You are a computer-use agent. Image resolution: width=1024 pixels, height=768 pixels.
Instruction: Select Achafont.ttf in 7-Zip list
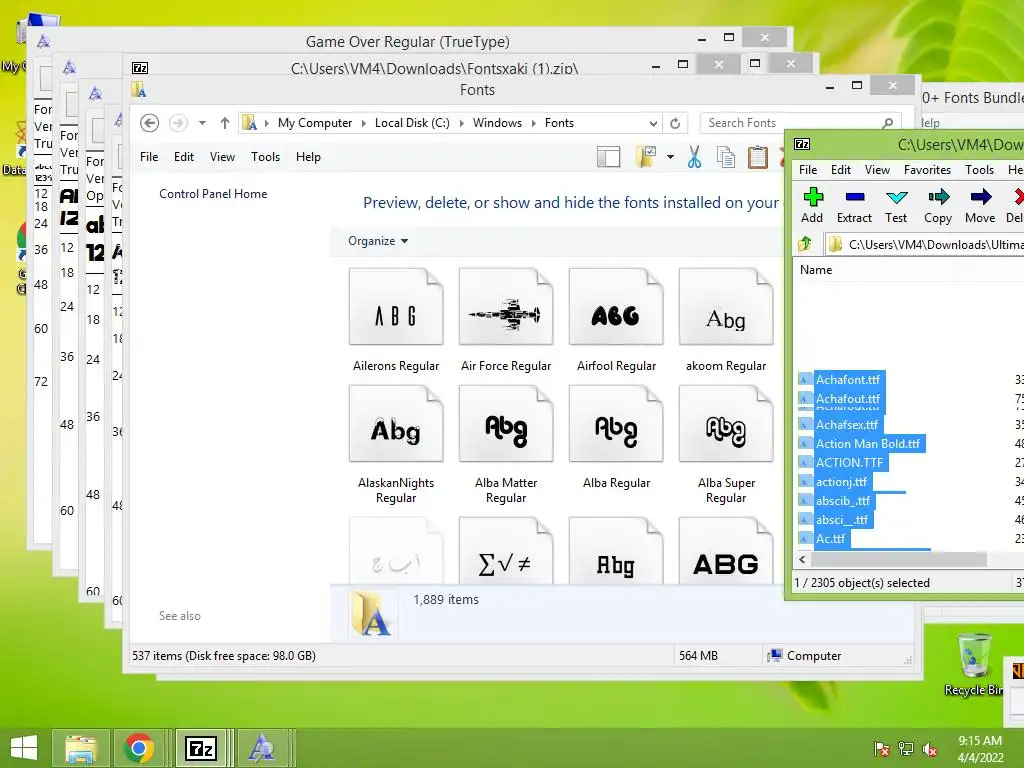(848, 379)
